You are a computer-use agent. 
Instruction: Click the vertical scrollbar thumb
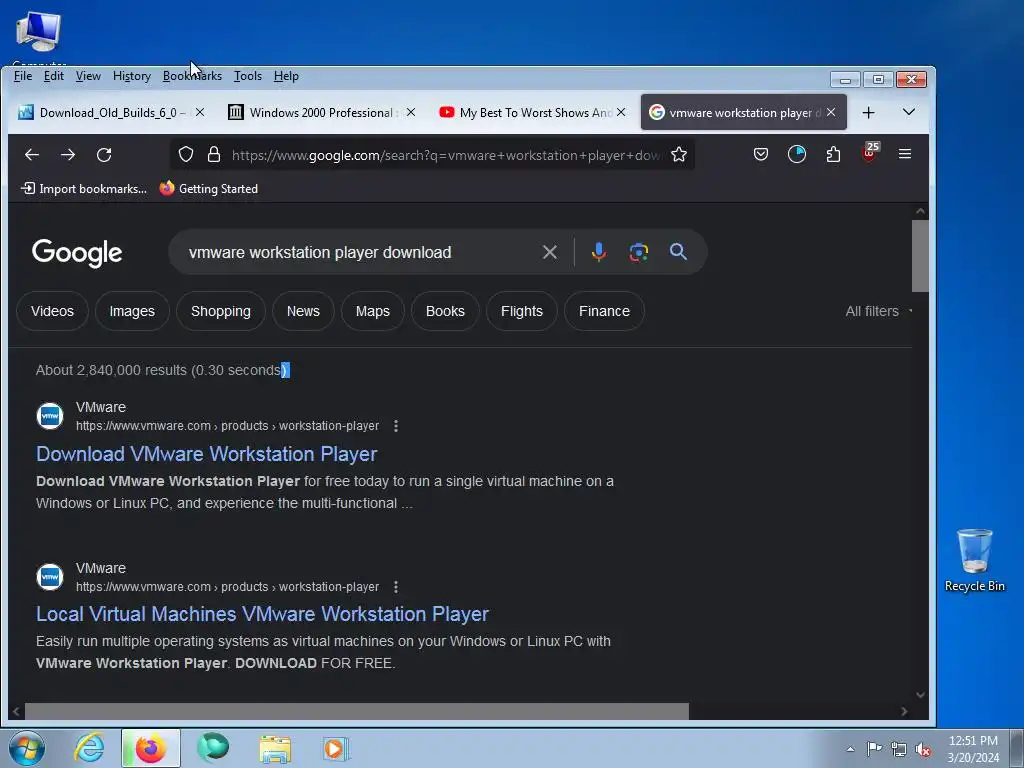point(920,256)
